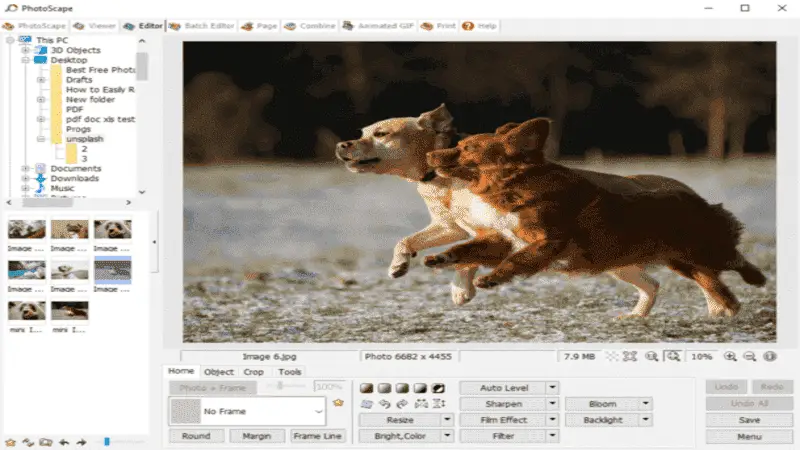
Task: Click the Frame Line button
Action: (x=317, y=436)
